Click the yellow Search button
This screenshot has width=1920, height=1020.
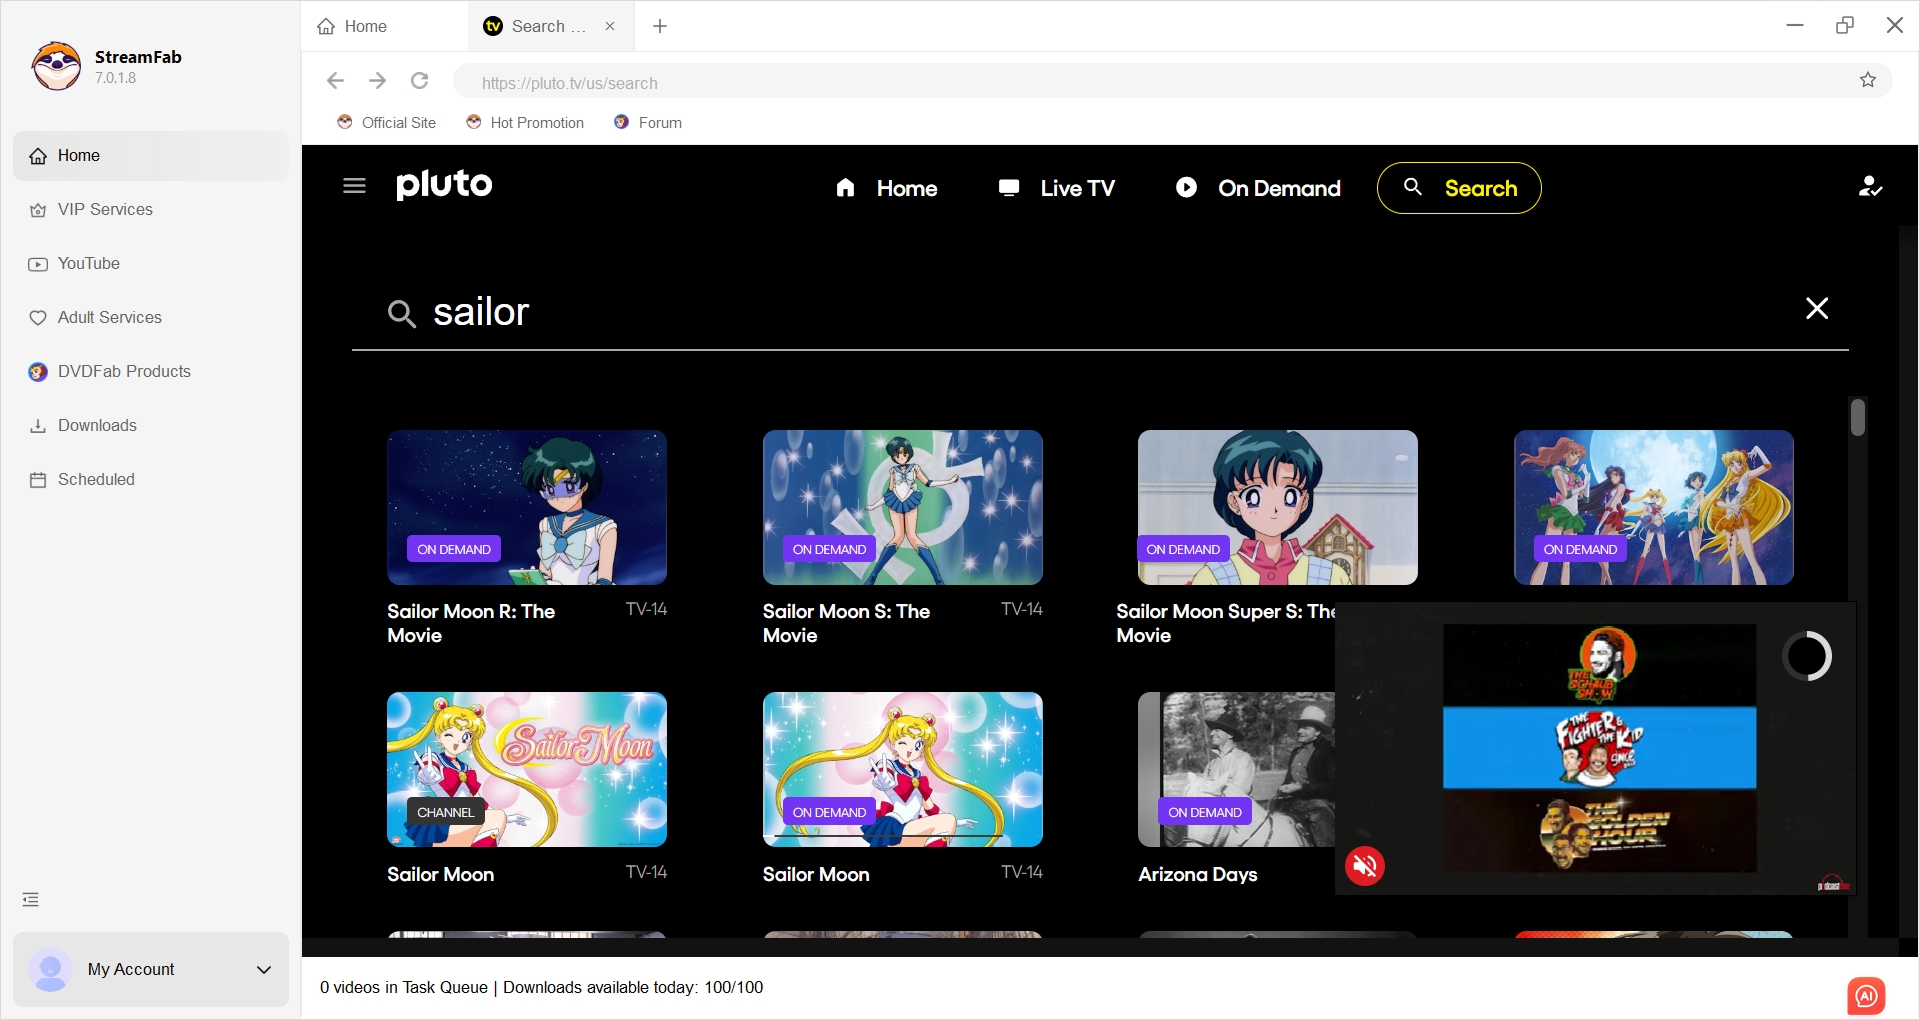[1458, 188]
